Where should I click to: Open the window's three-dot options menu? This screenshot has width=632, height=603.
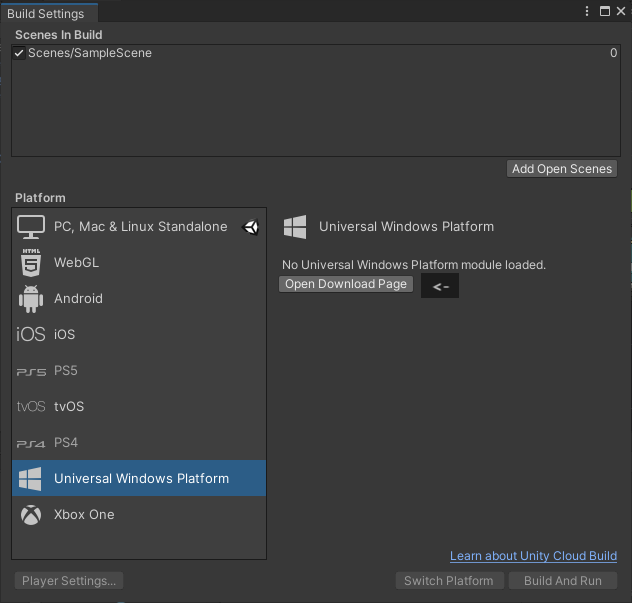coord(587,11)
